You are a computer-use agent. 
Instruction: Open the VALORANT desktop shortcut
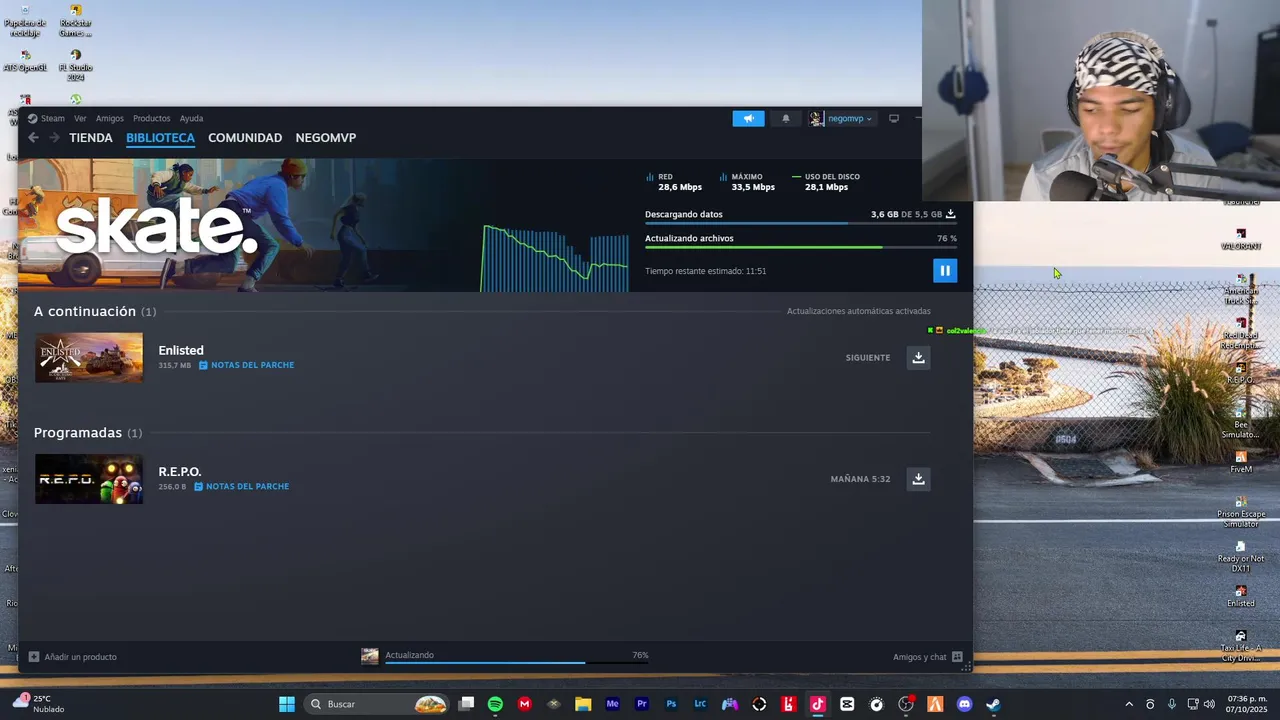(x=1241, y=239)
